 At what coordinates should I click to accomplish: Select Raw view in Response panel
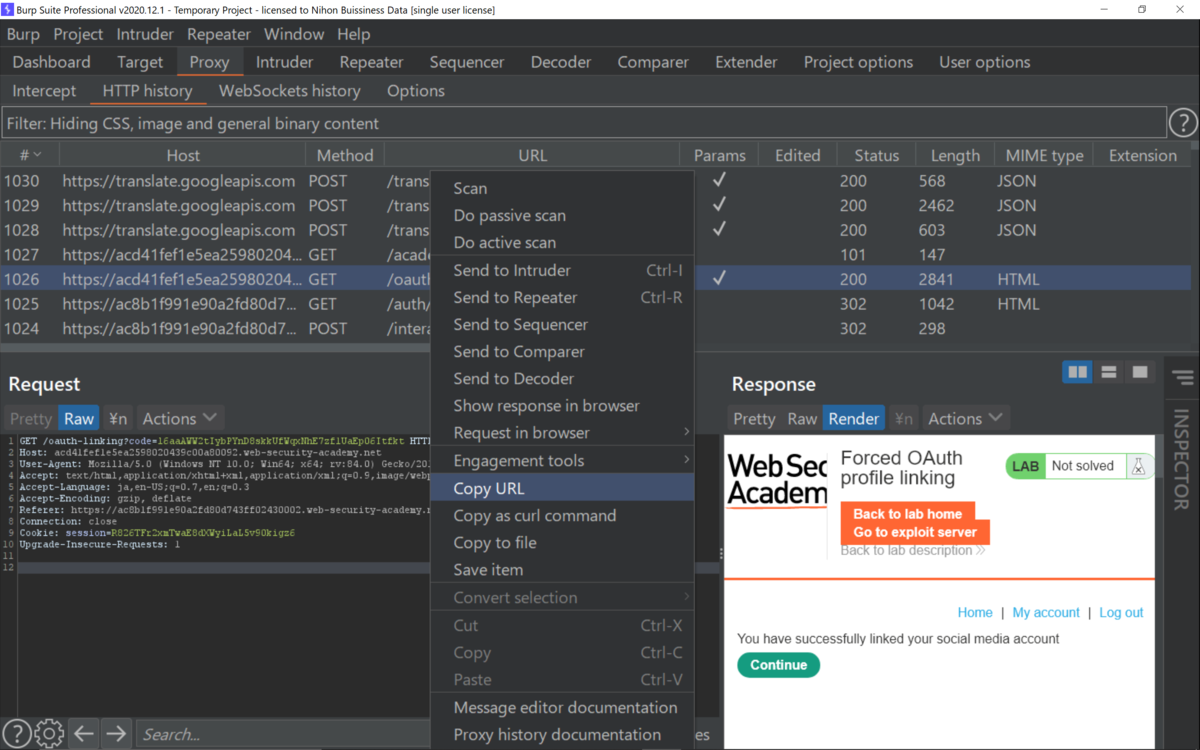[x=802, y=418]
